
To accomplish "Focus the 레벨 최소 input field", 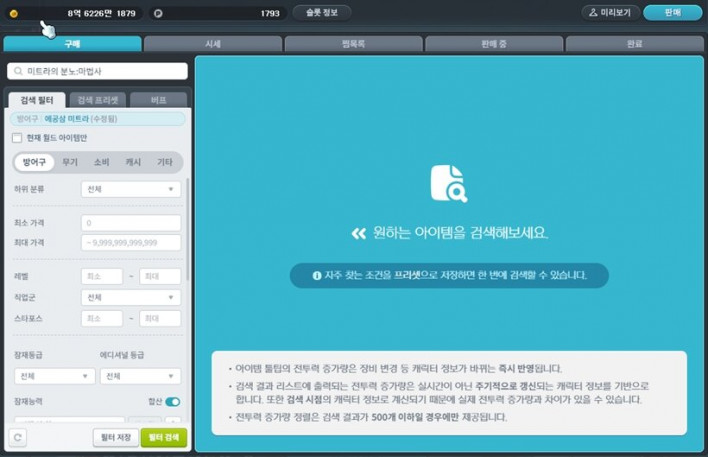I will (102, 276).
